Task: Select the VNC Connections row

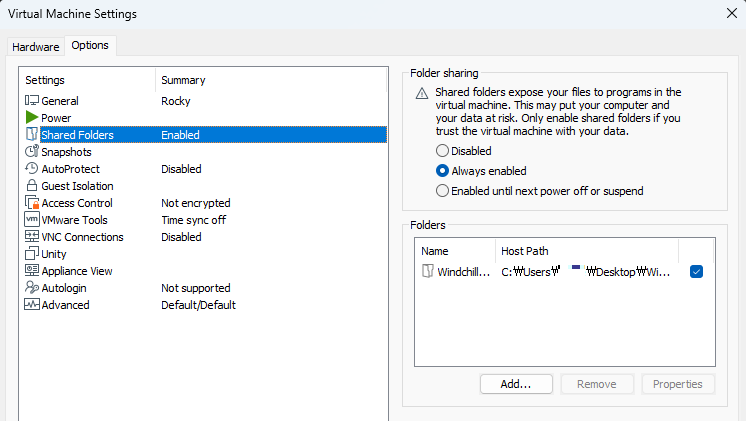Action: pos(206,237)
